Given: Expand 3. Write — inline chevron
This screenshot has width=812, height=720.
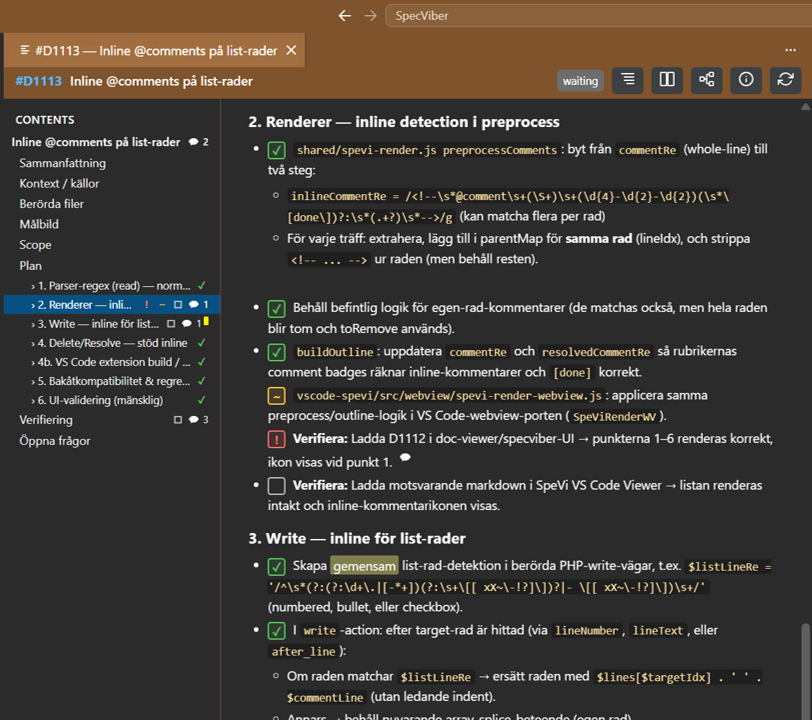Looking at the screenshot, I should coord(33,325).
